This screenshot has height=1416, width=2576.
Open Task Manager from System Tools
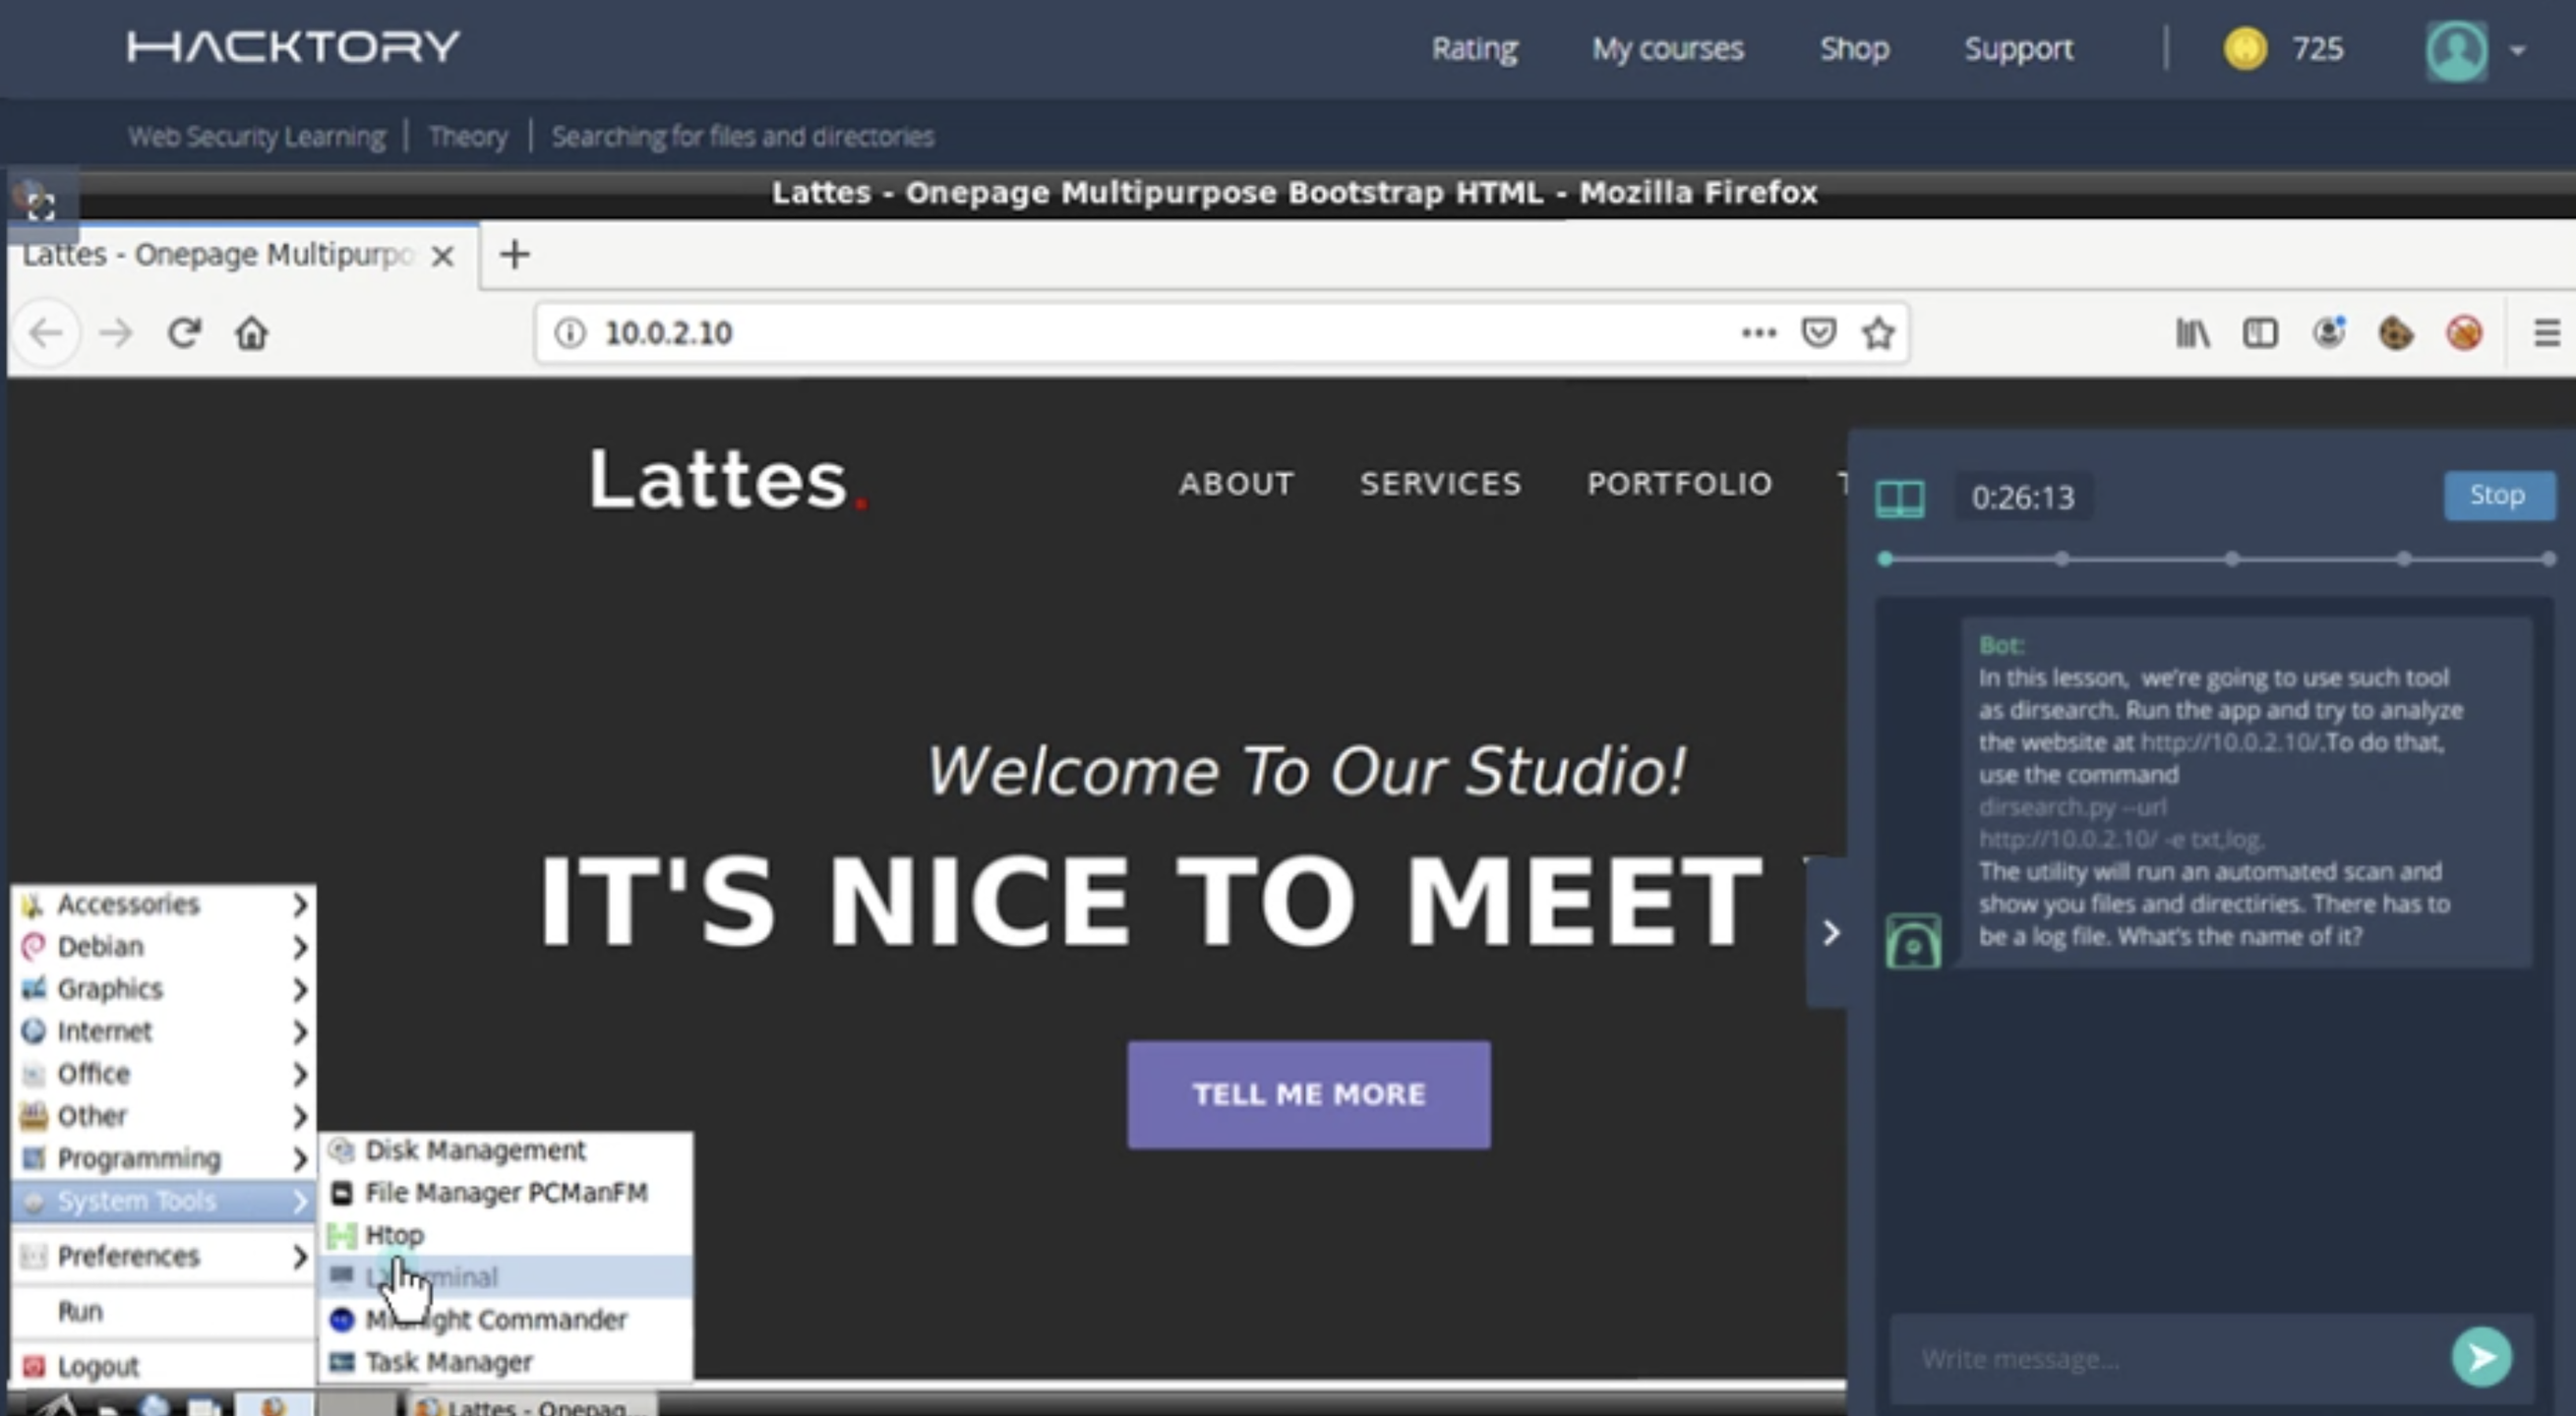[449, 1362]
